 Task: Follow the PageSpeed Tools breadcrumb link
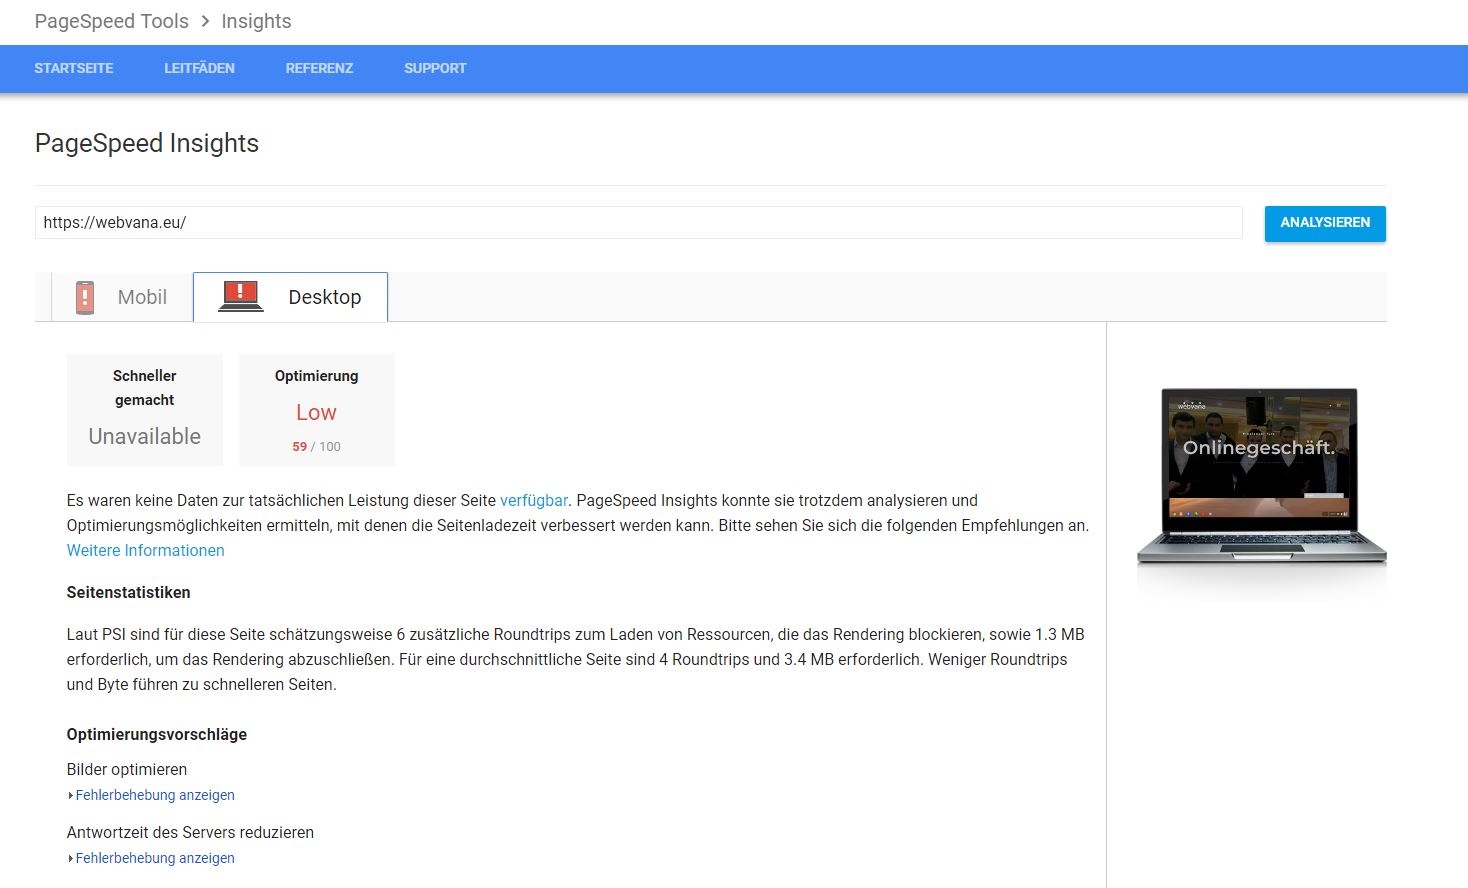[111, 21]
